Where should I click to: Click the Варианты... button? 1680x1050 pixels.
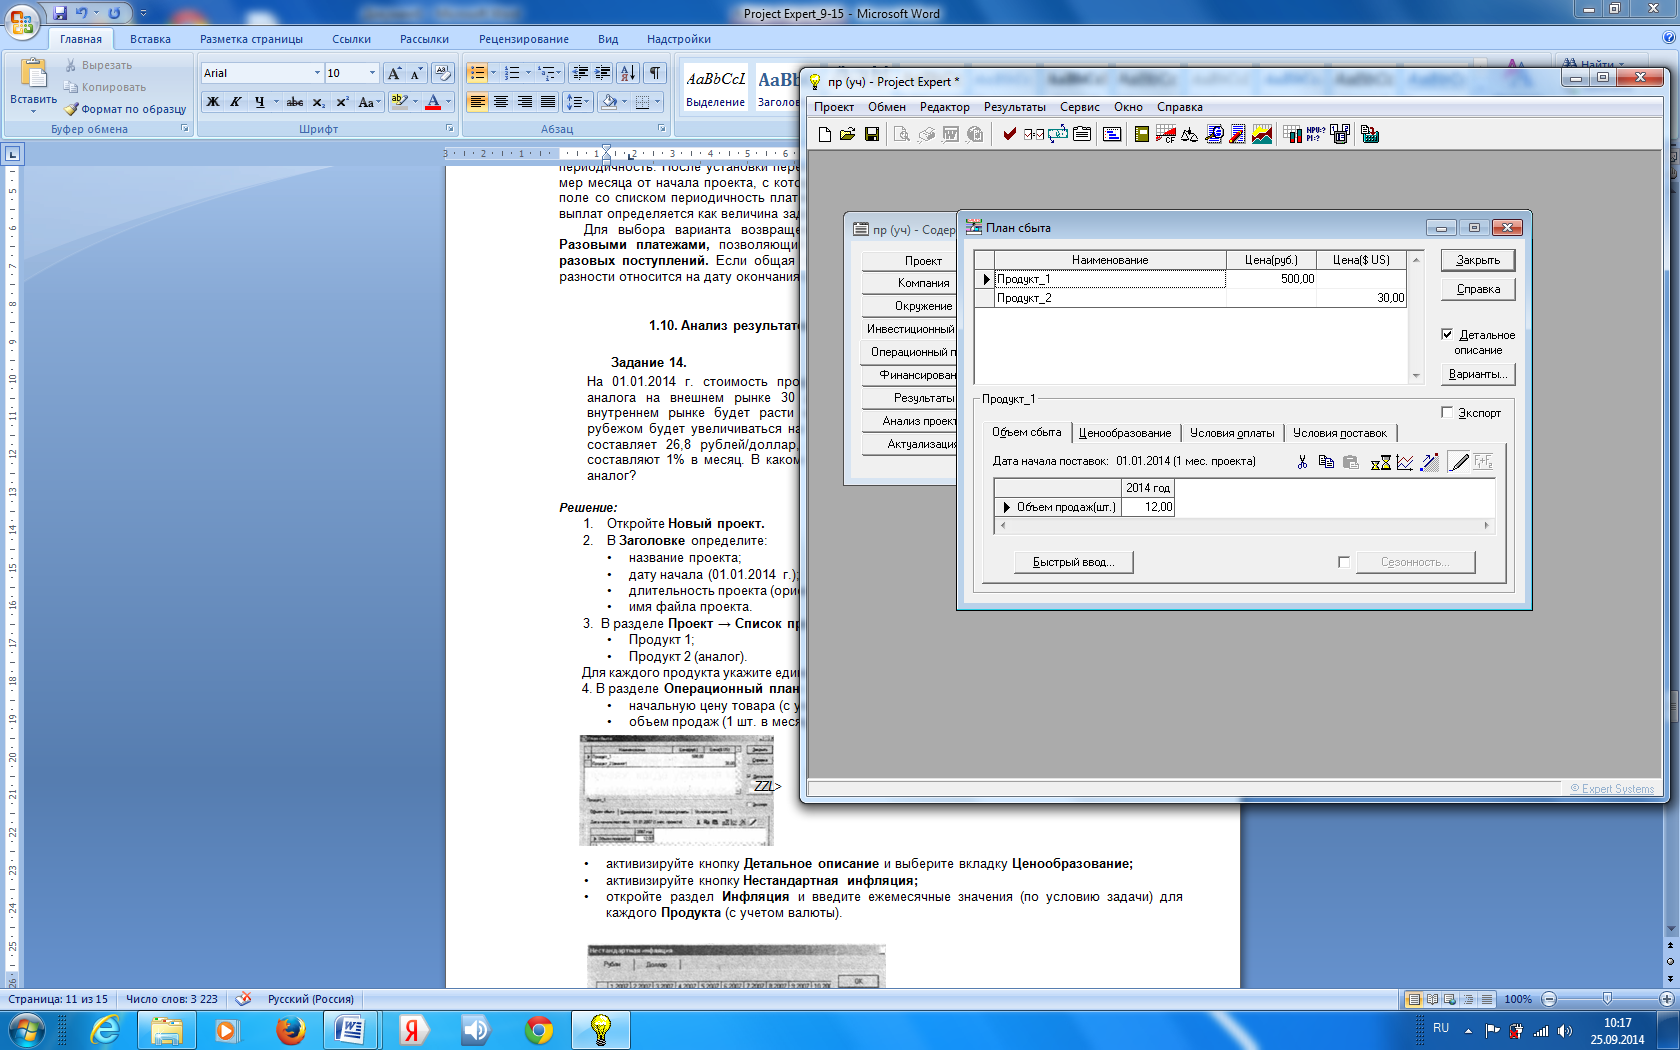coord(1478,374)
